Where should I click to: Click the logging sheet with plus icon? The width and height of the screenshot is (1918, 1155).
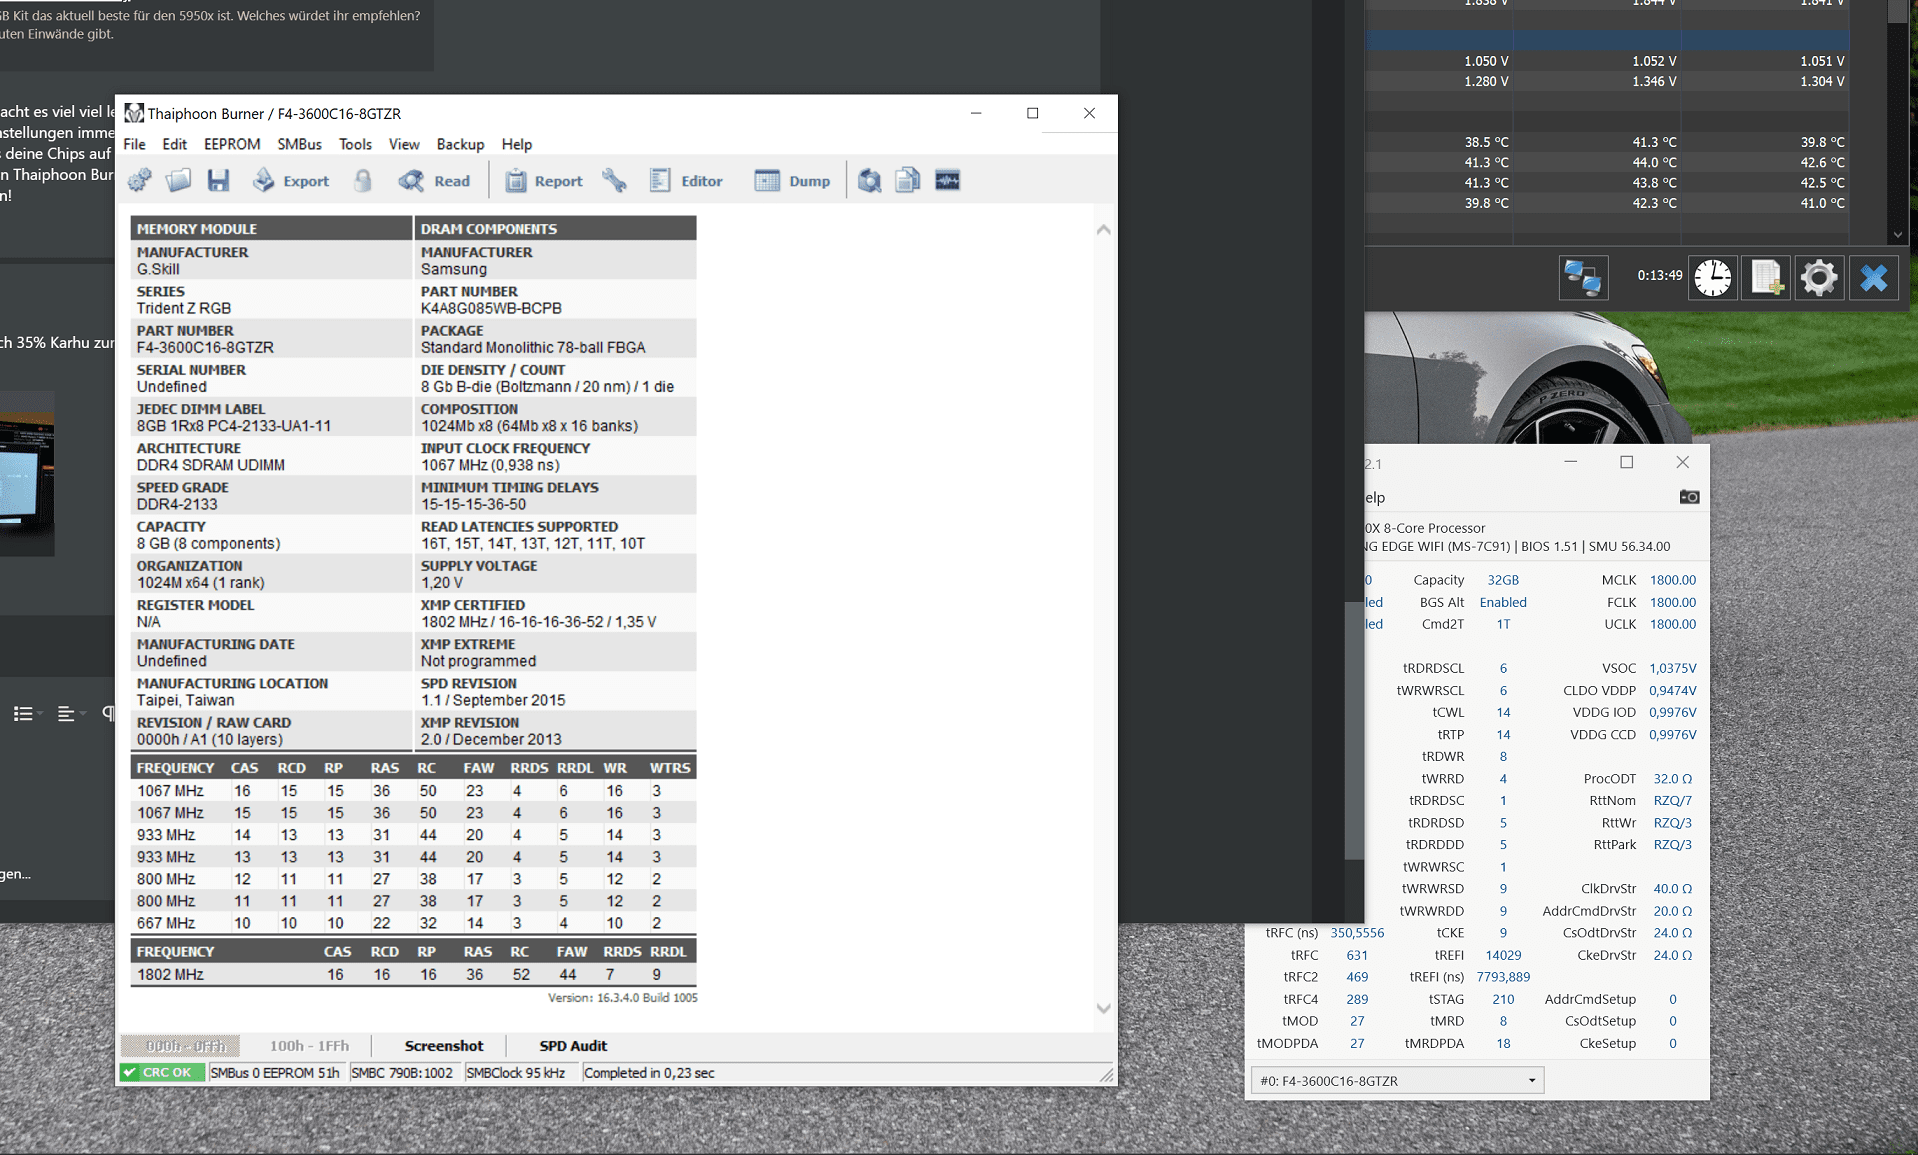pos(1766,278)
